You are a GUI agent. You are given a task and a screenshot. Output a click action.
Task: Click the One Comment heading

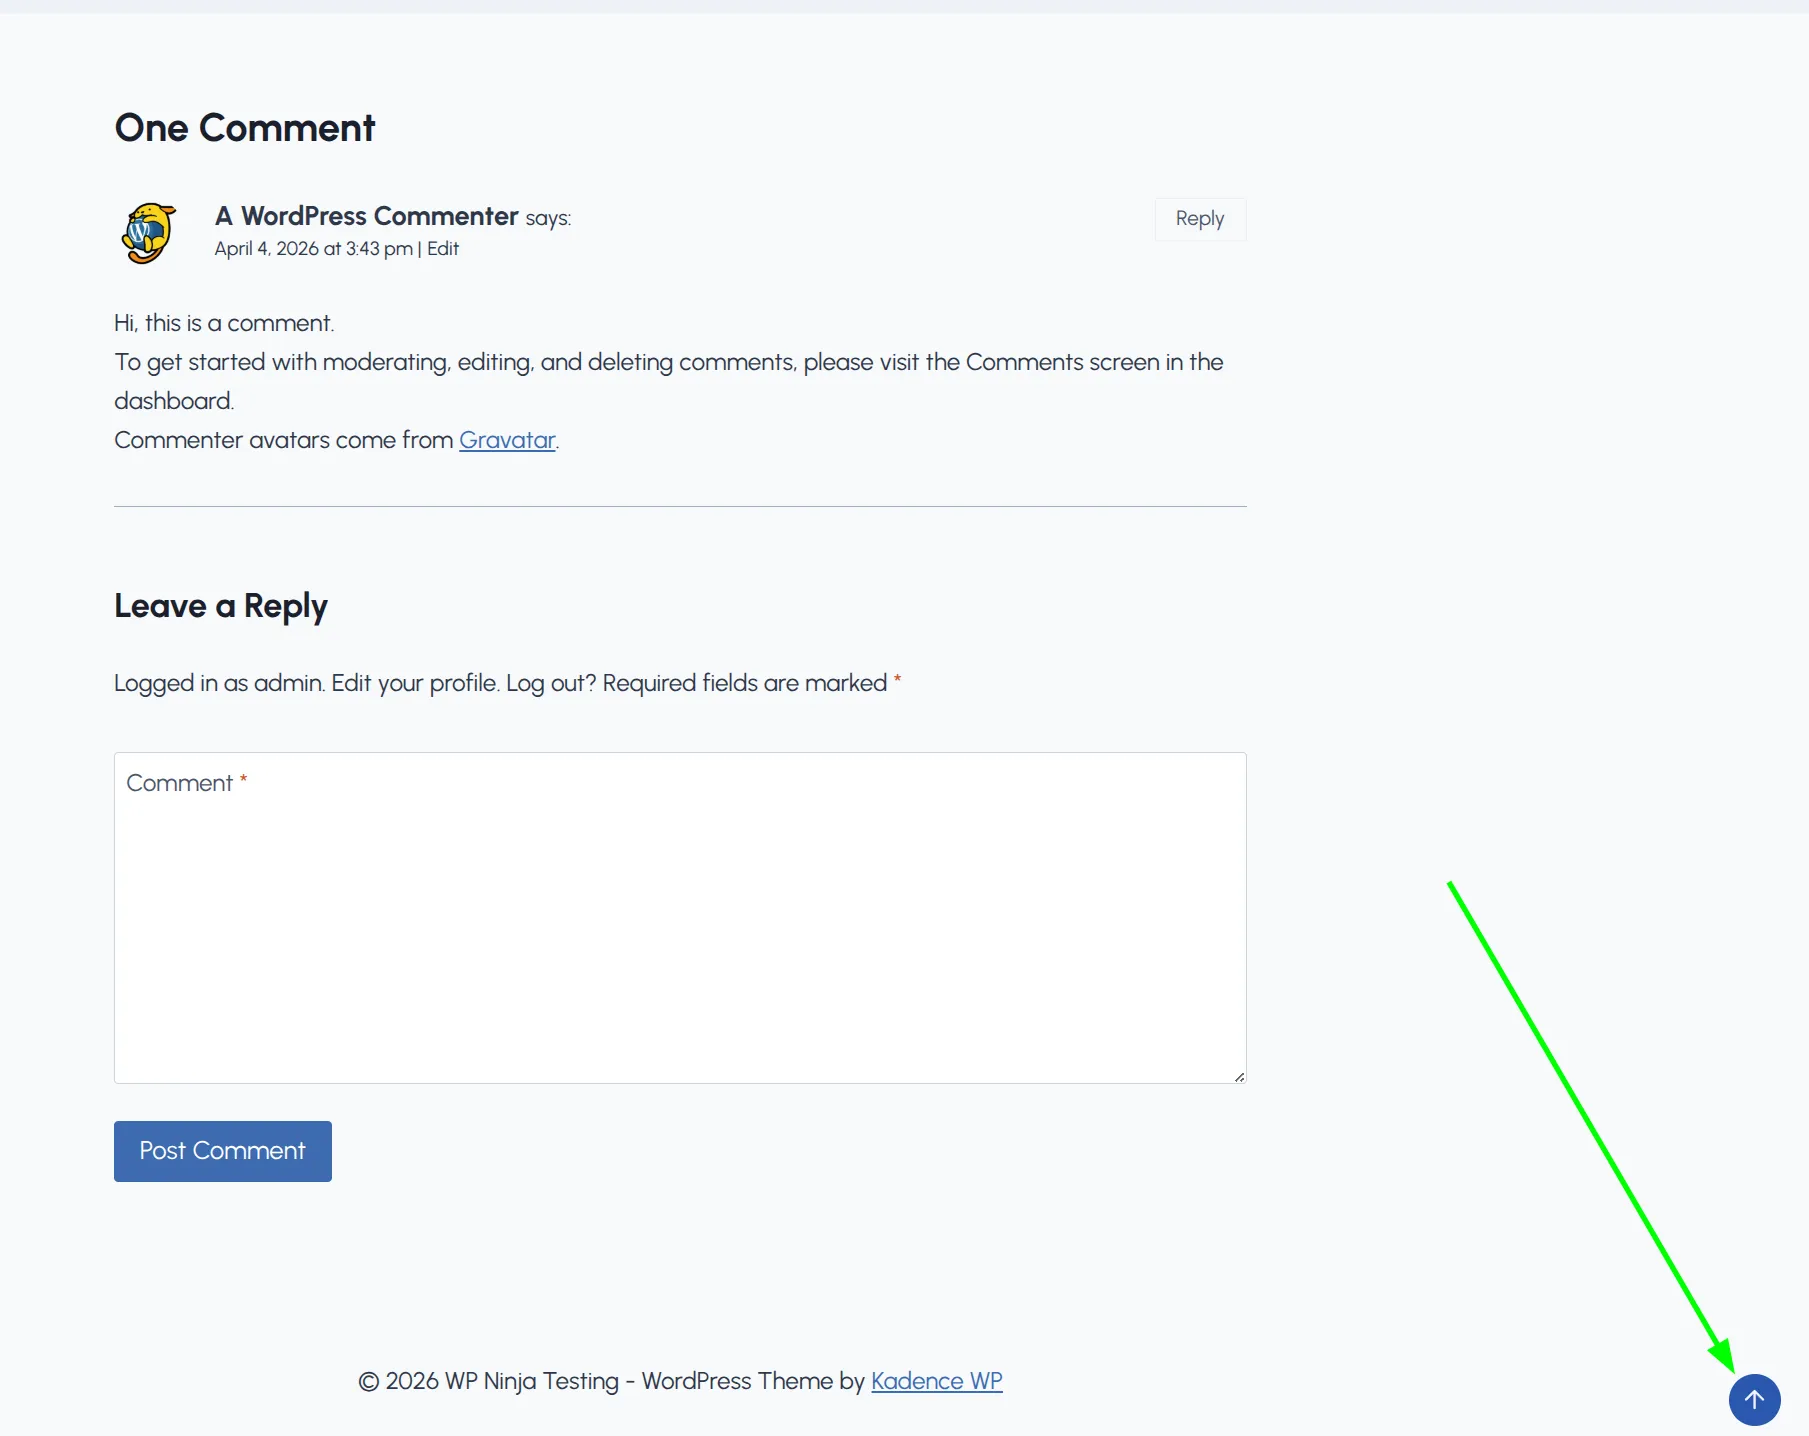click(244, 127)
